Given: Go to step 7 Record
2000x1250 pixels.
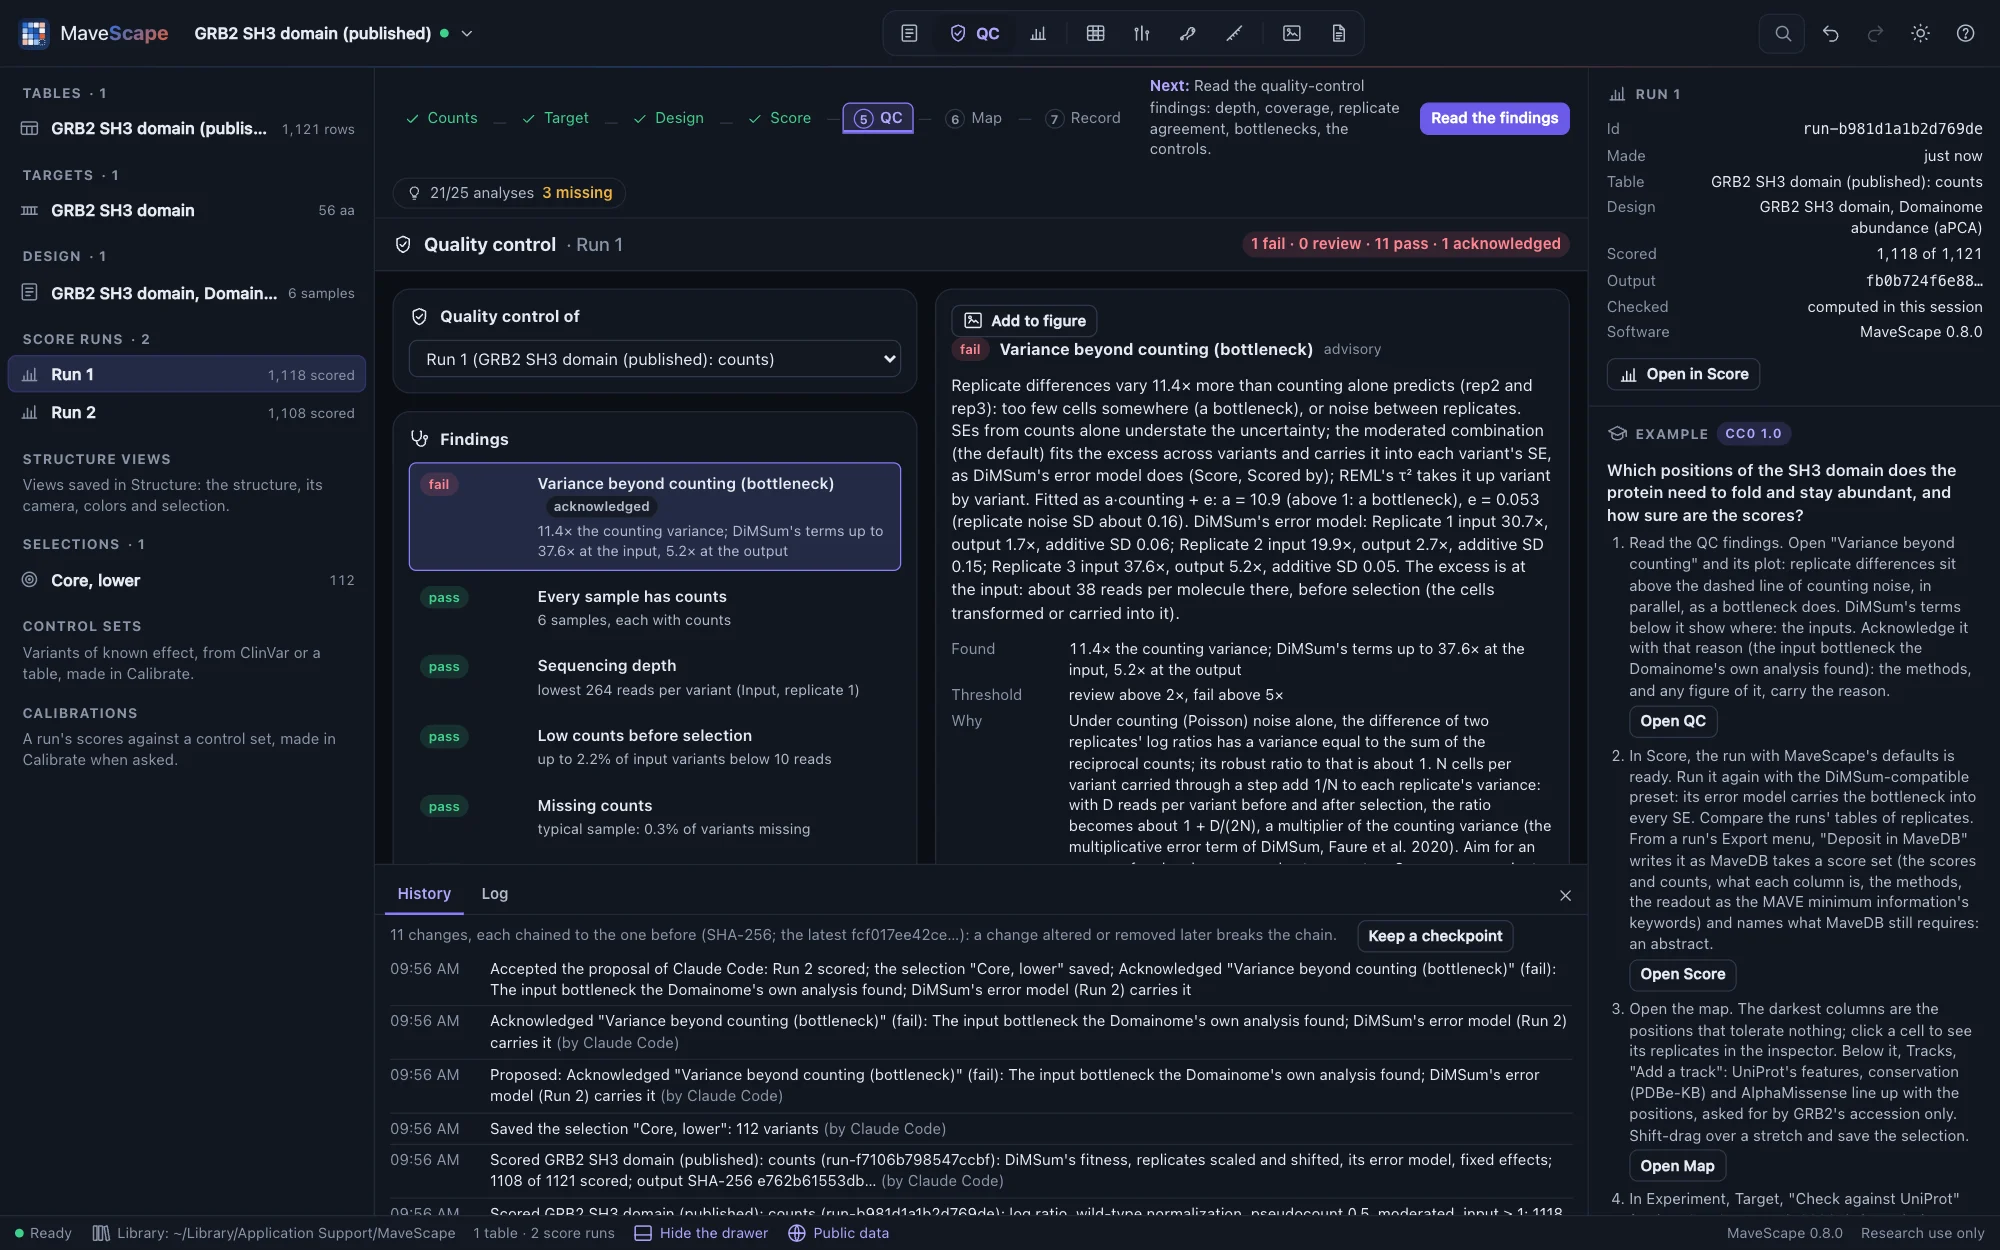Looking at the screenshot, I should (x=1083, y=118).
